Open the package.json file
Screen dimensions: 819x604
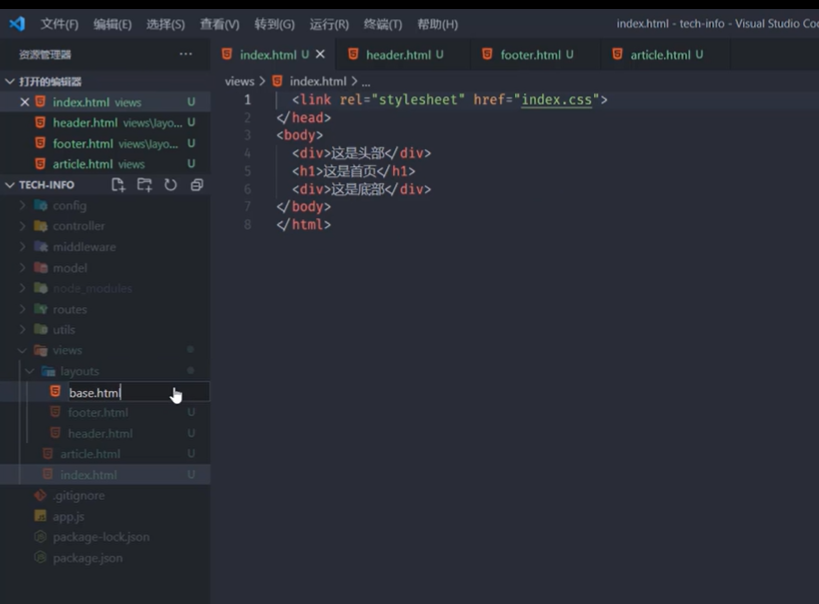(x=105, y=557)
